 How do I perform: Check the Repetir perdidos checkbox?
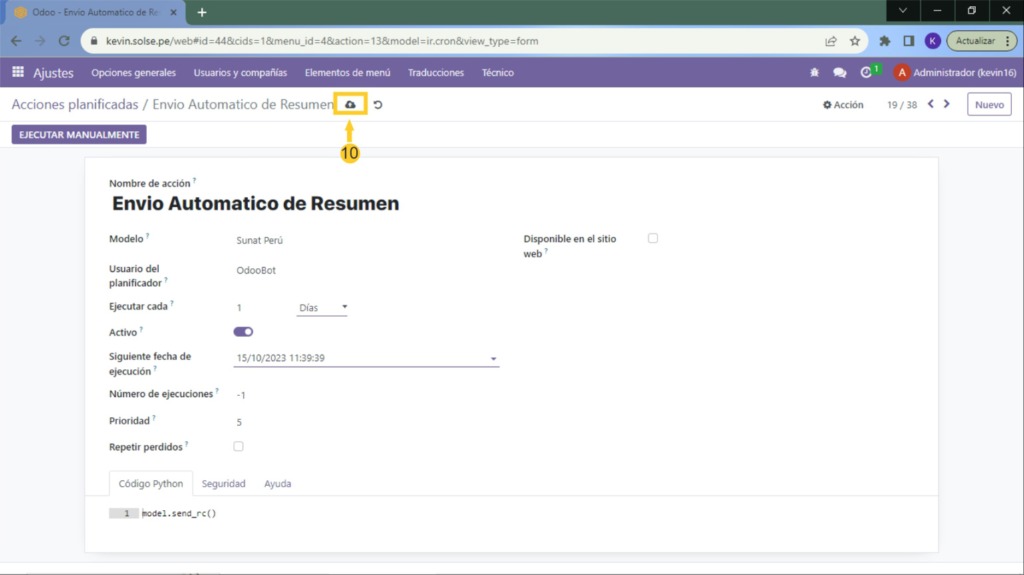pyautogui.click(x=238, y=446)
